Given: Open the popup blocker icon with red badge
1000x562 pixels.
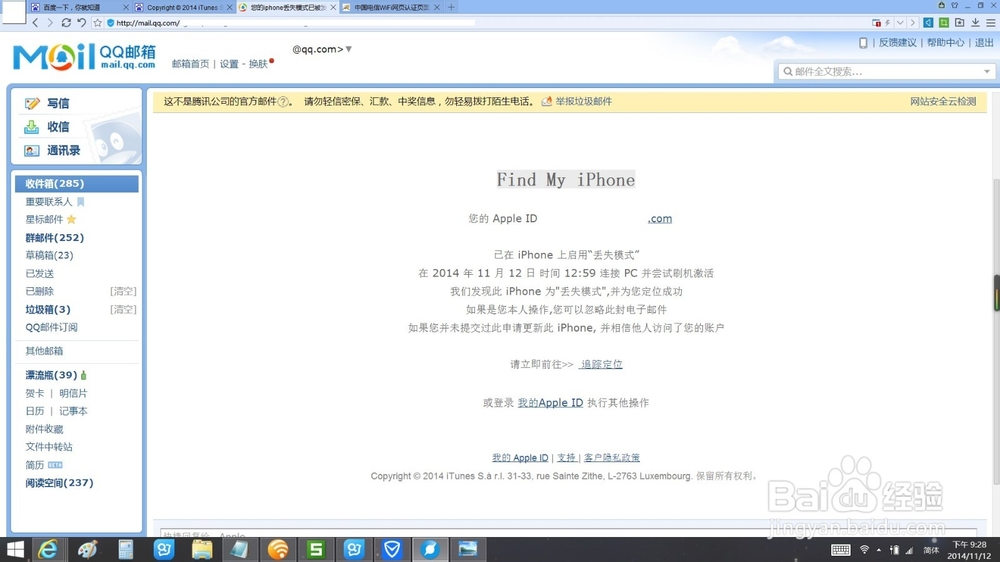Looking at the screenshot, I should point(876,23).
